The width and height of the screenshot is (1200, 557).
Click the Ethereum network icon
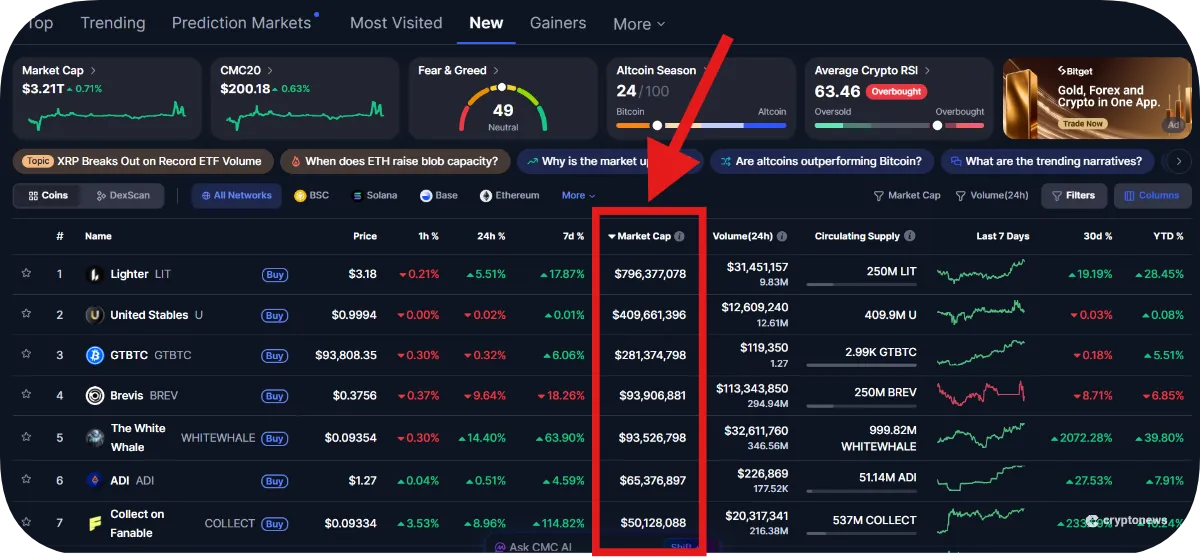(x=486, y=196)
